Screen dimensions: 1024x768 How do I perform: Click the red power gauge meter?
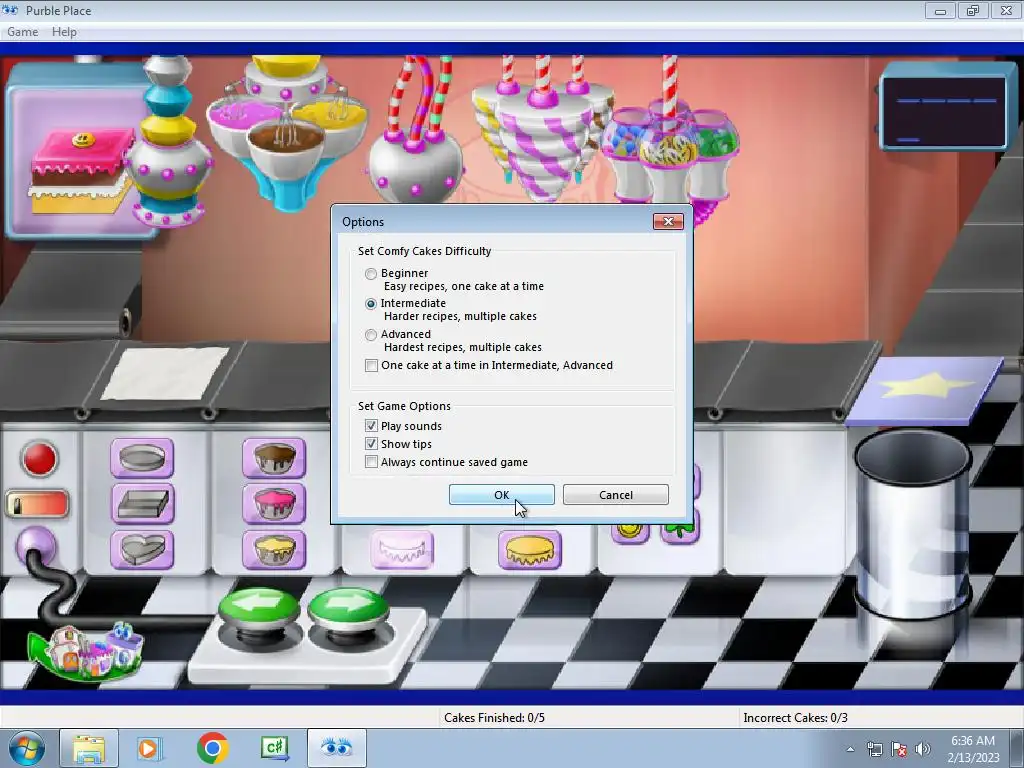tap(37, 504)
